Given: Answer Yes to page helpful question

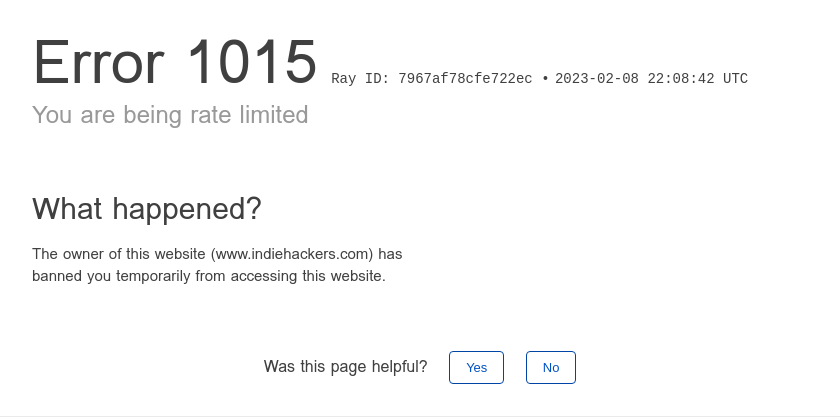Looking at the screenshot, I should click(476, 368).
